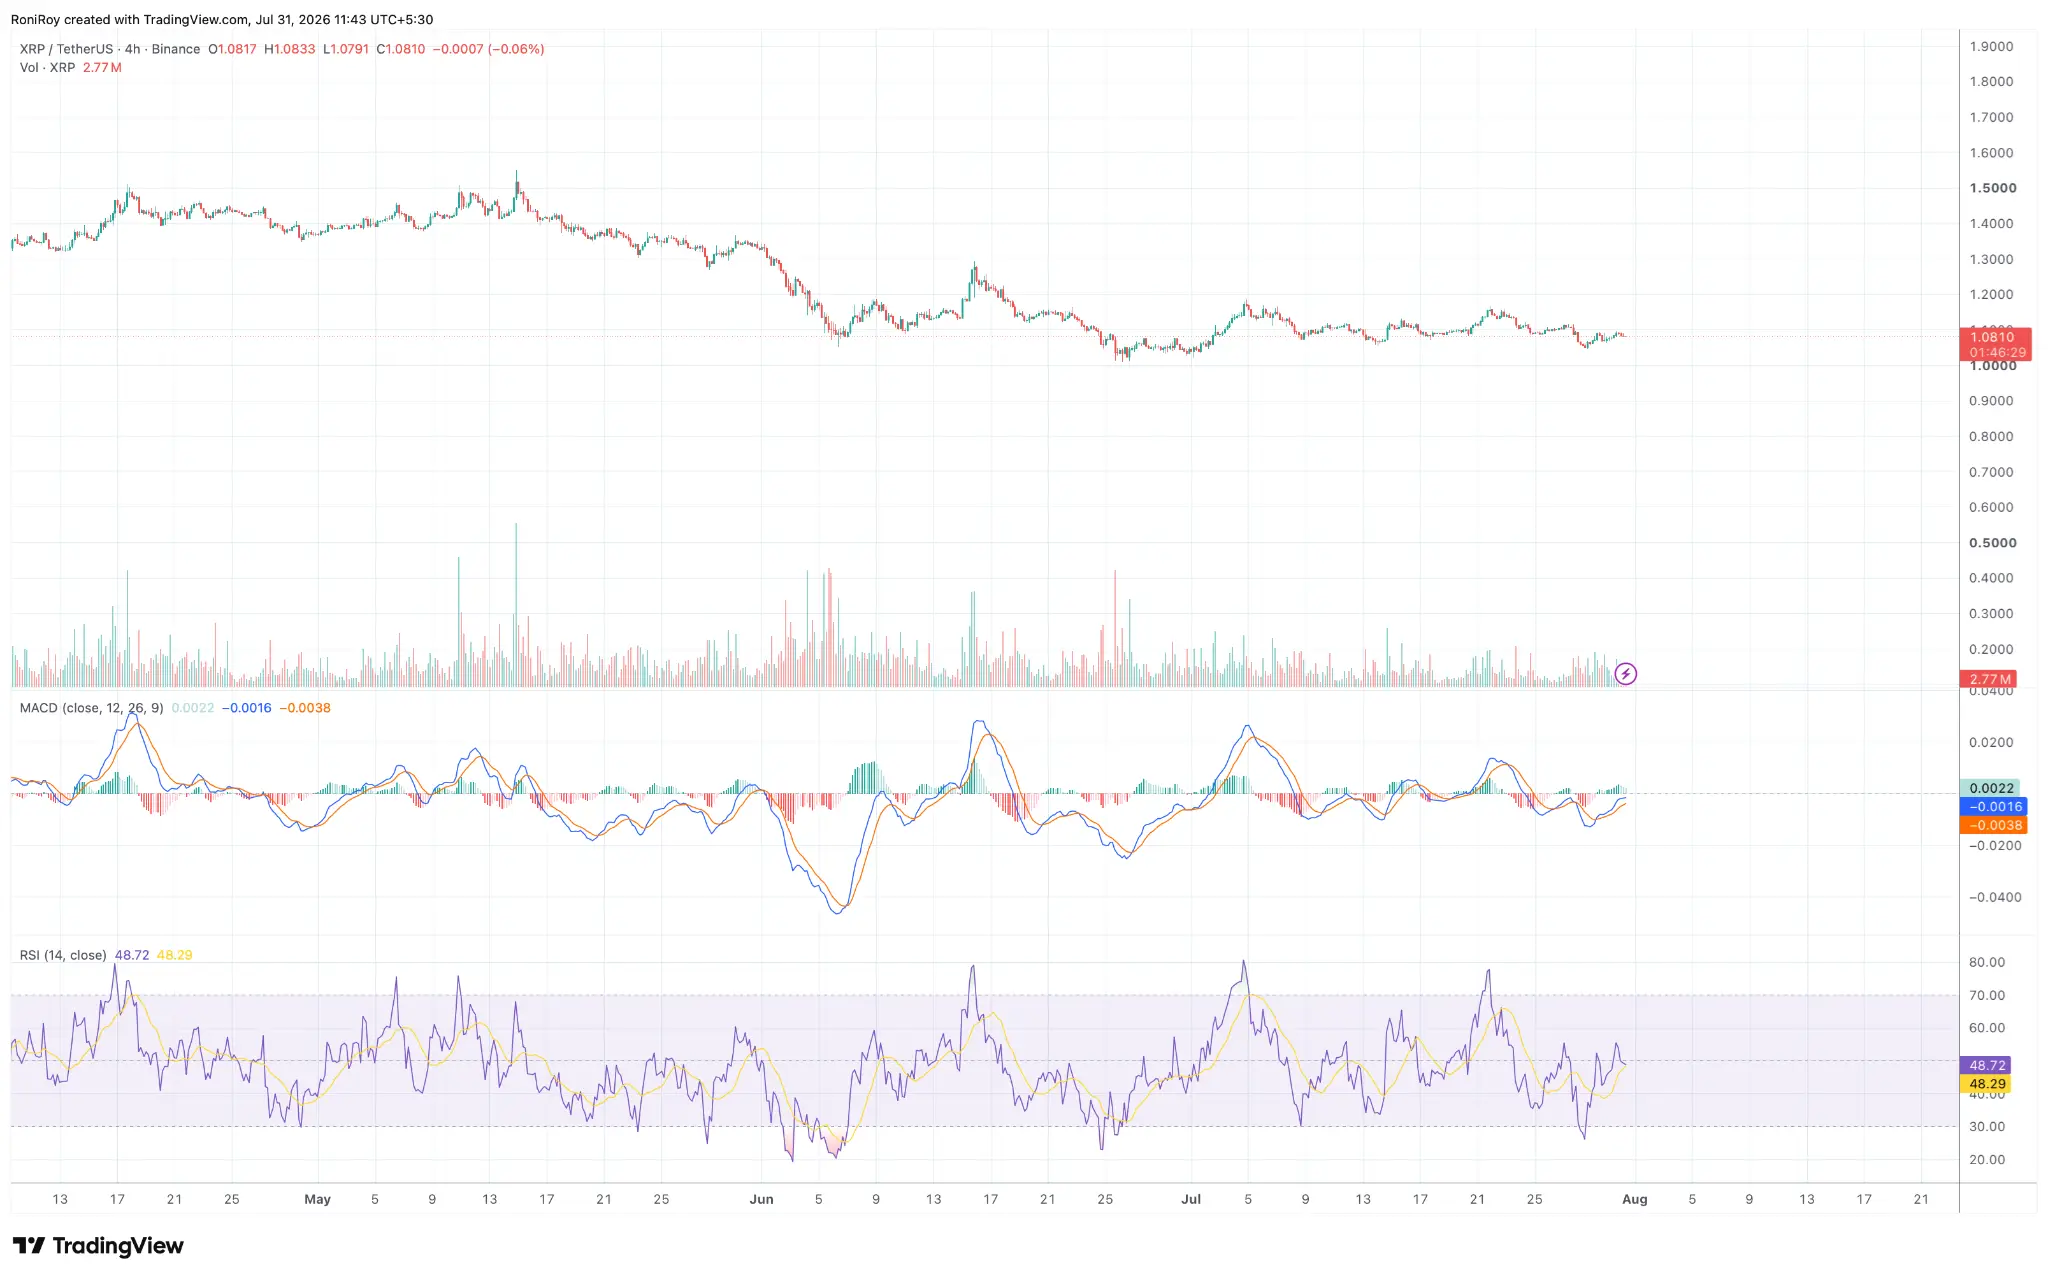2048x1278 pixels.
Task: Click the yellow 48.29 RSI axis tag
Action: pos(1987,1084)
